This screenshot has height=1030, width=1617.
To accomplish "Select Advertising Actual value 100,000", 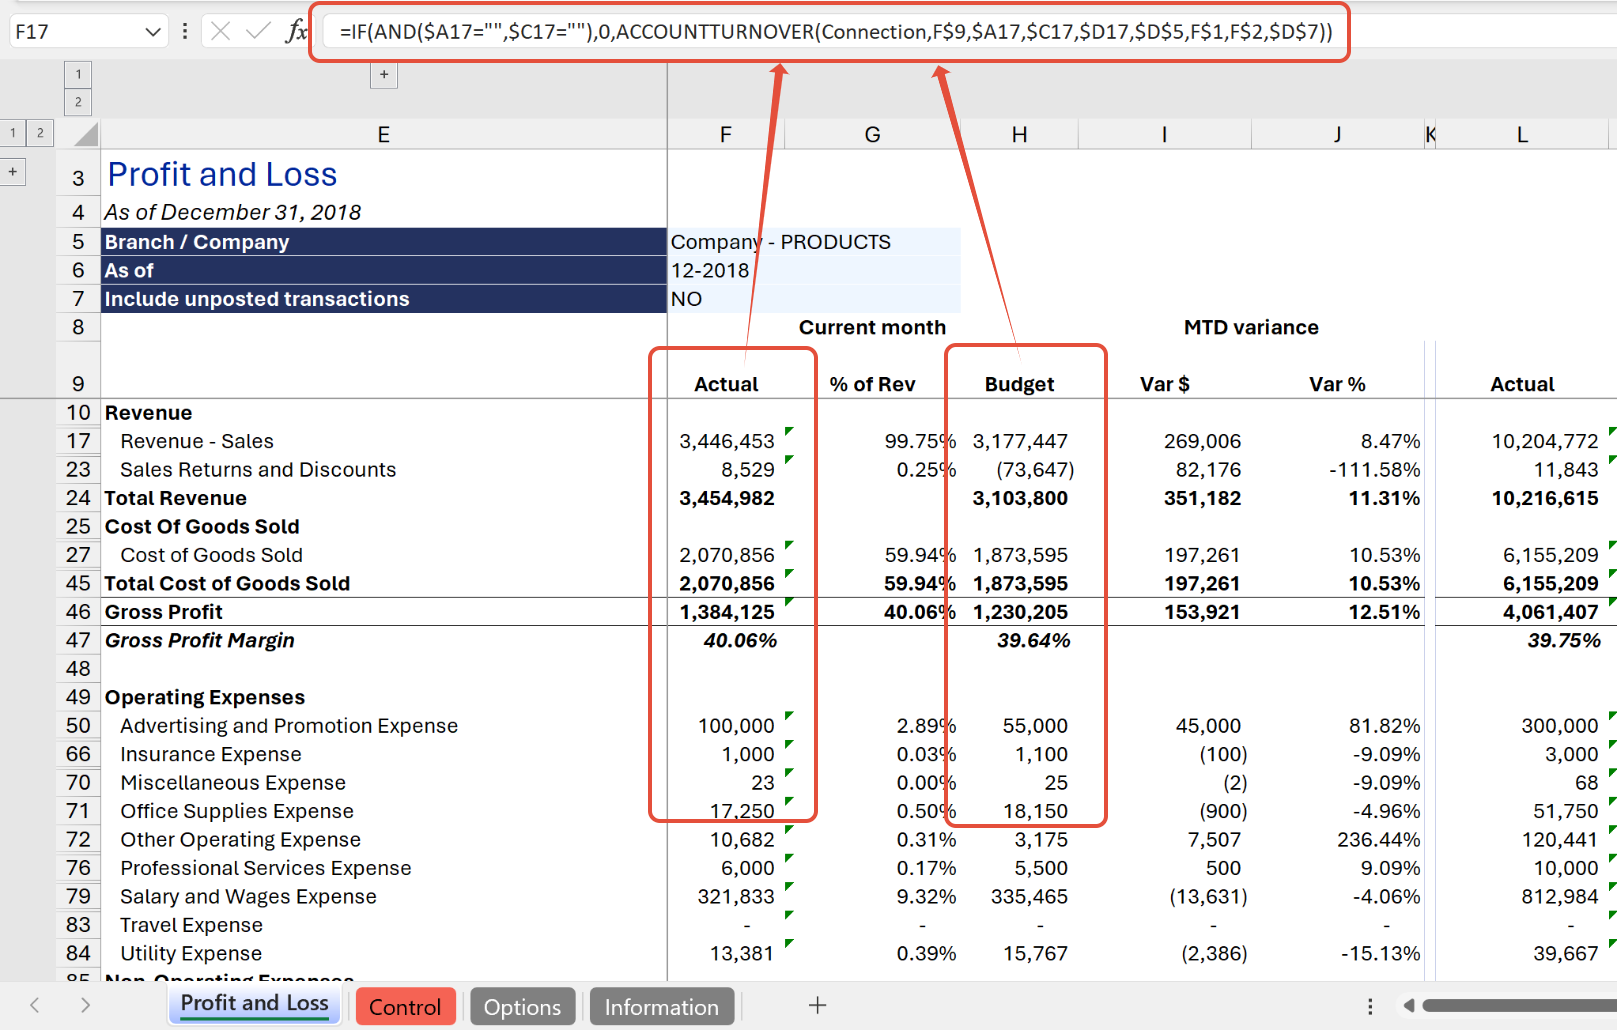I will 726,726.
